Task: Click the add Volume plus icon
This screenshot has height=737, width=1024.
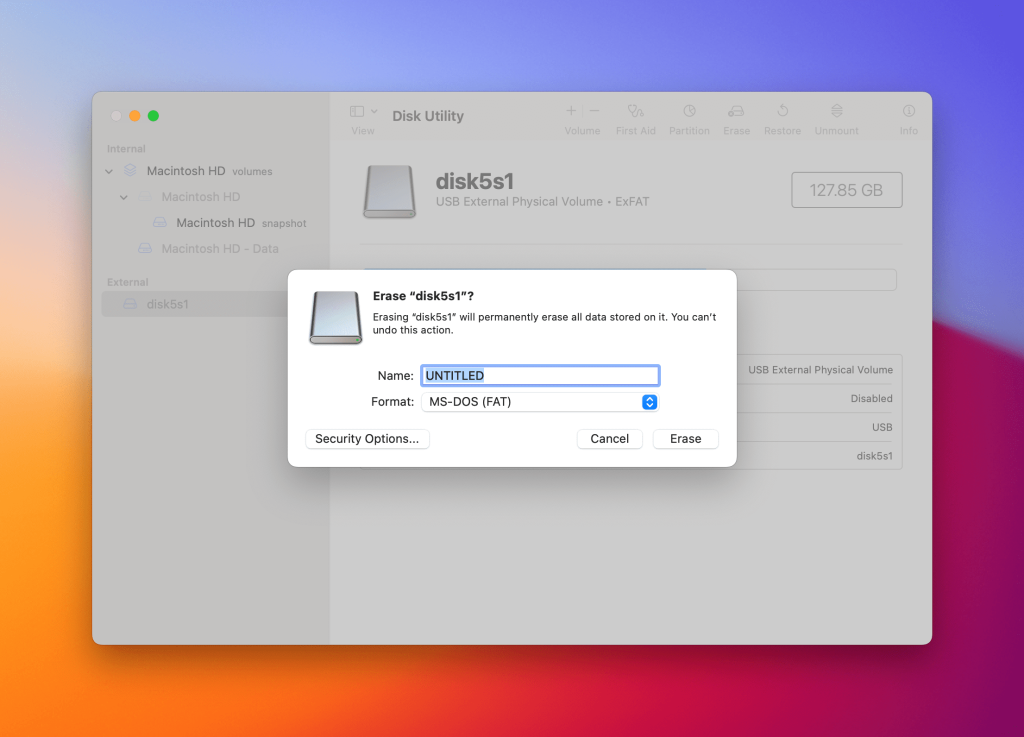Action: click(x=571, y=111)
